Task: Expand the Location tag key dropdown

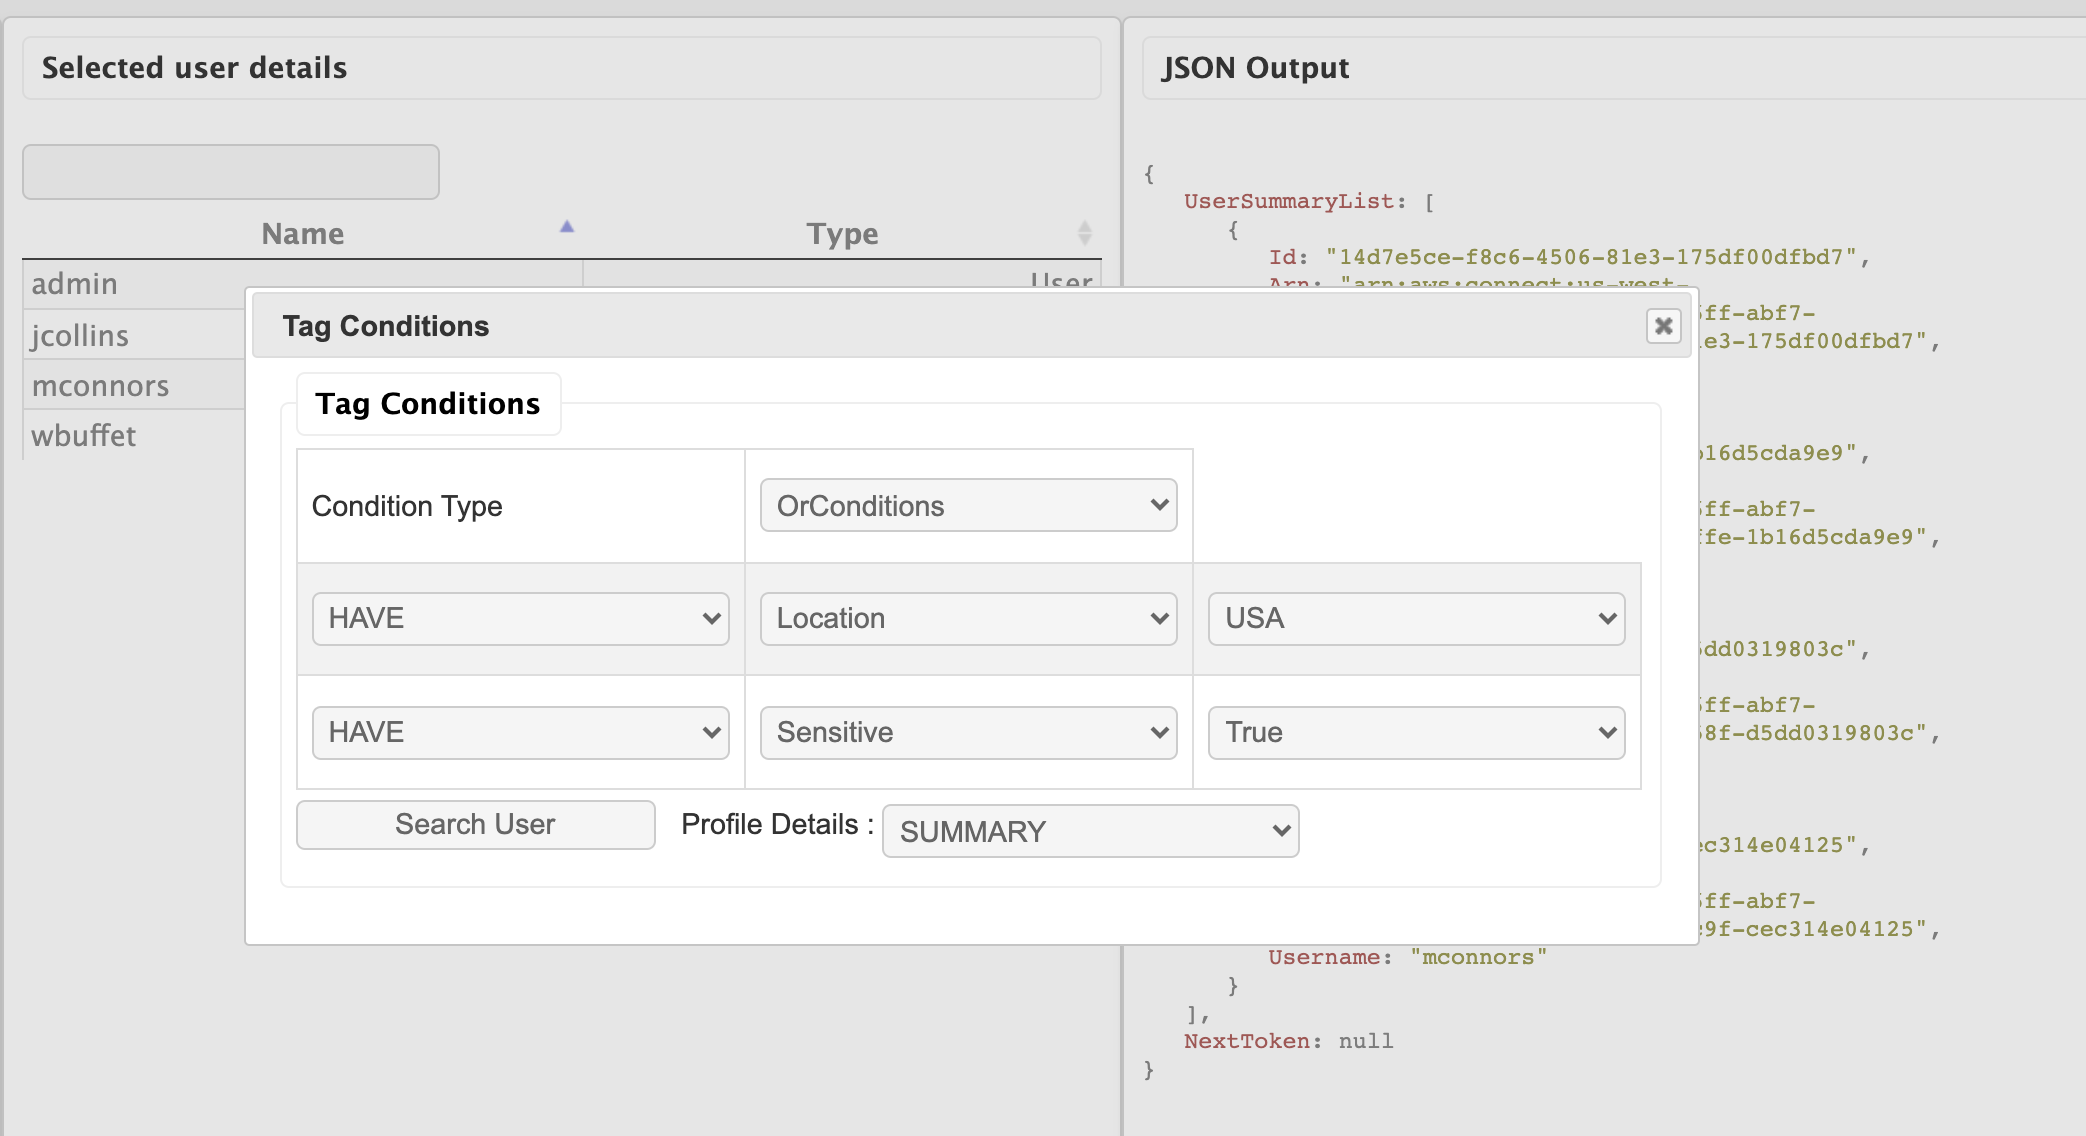Action: (968, 619)
